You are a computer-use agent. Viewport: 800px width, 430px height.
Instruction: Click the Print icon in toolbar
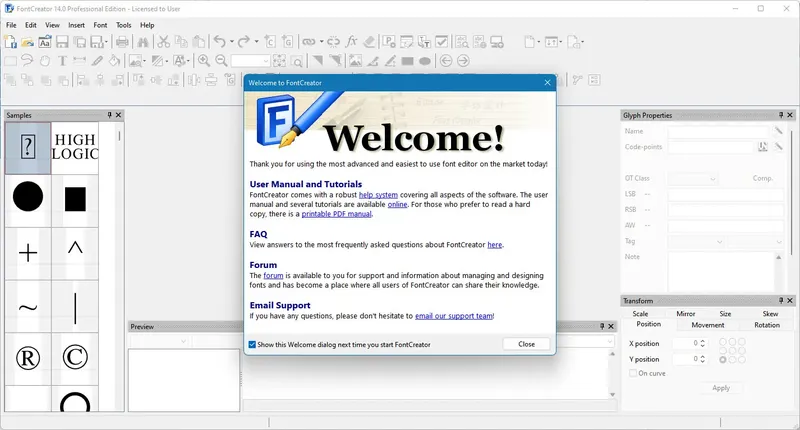coord(122,42)
